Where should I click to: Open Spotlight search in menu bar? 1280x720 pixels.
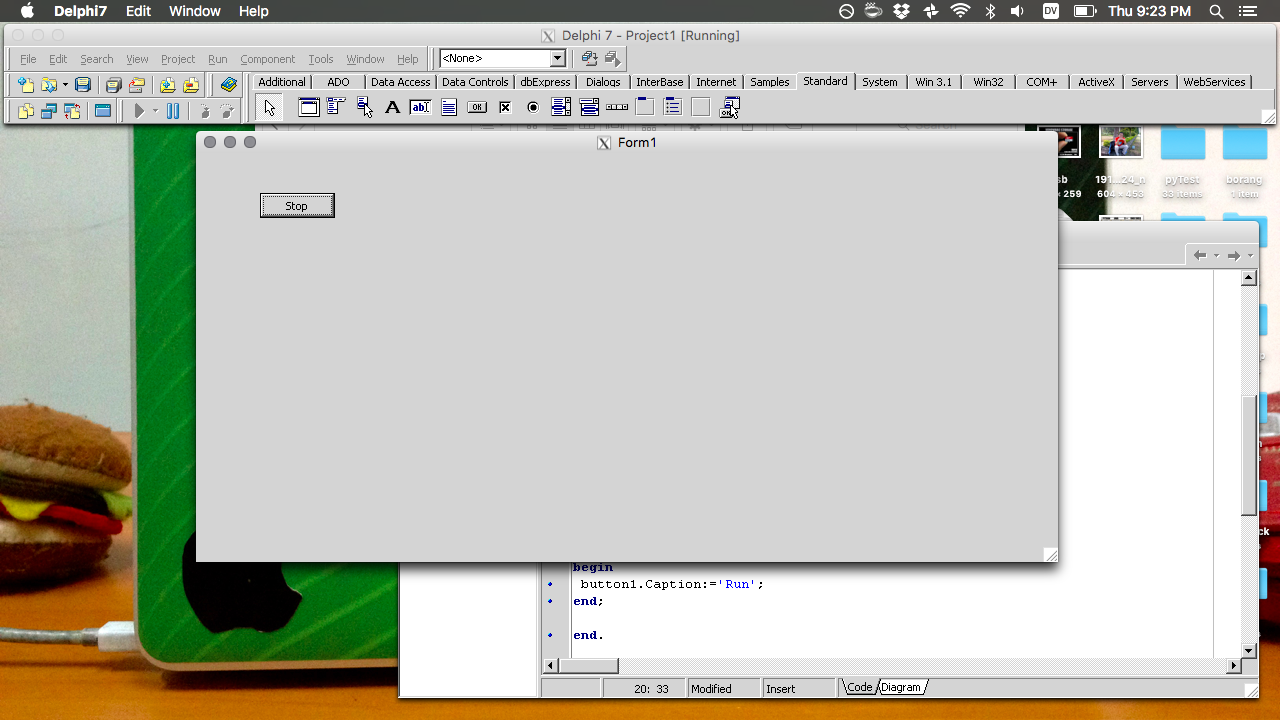(1216, 11)
